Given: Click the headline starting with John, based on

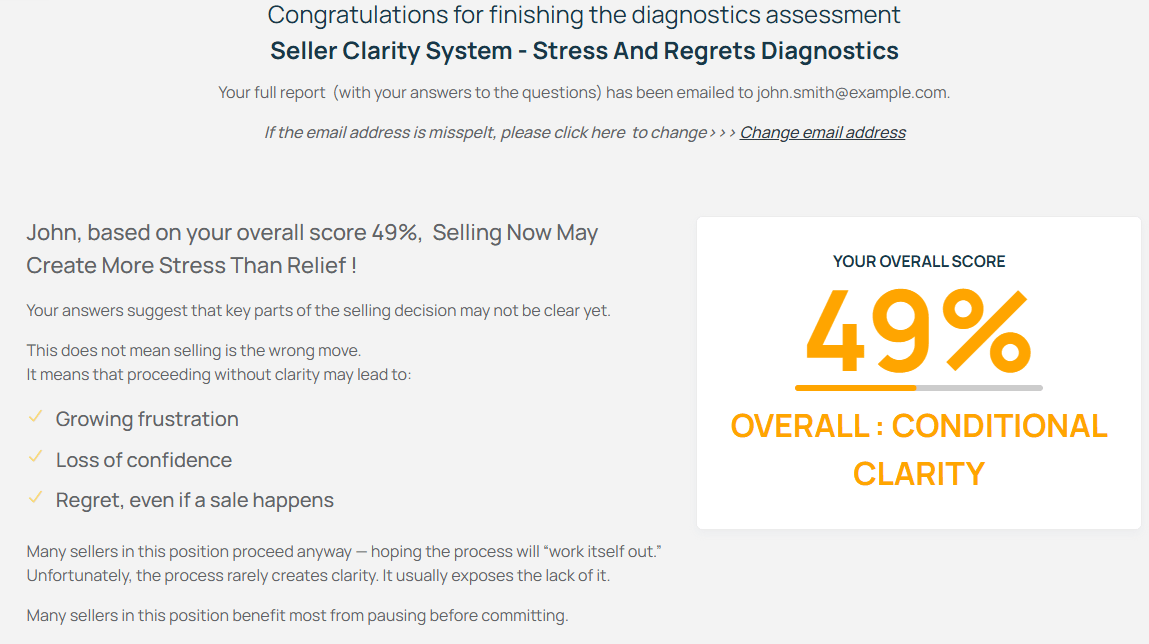Looking at the screenshot, I should click(x=312, y=249).
